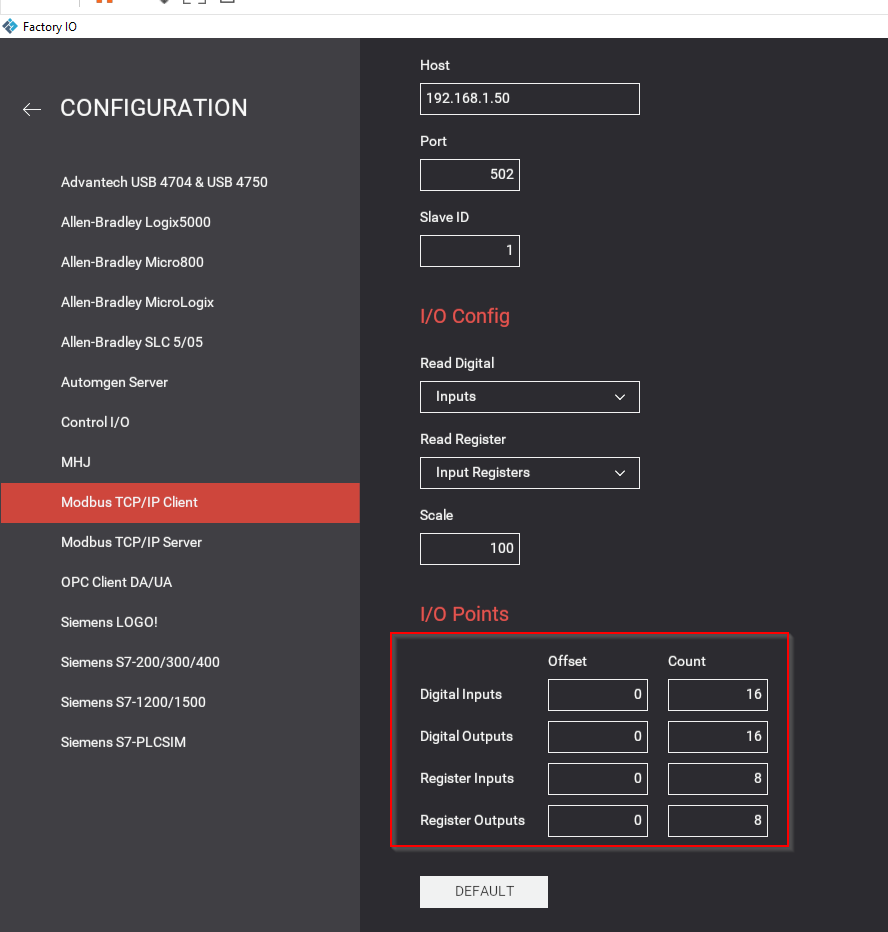This screenshot has height=932, width=888.
Task: Click the Digital Outputs Count field
Action: pos(718,737)
